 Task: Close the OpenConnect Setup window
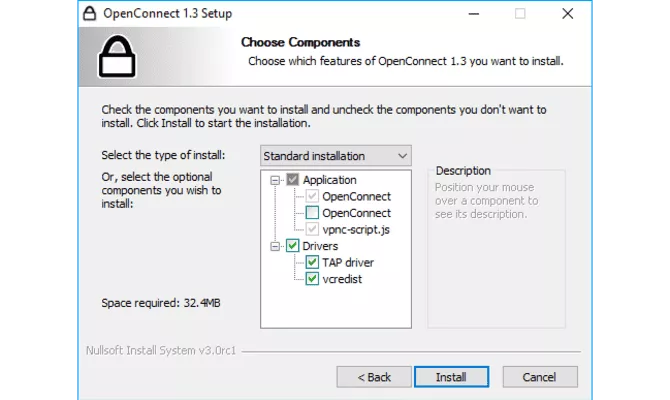pyautogui.click(x=568, y=14)
